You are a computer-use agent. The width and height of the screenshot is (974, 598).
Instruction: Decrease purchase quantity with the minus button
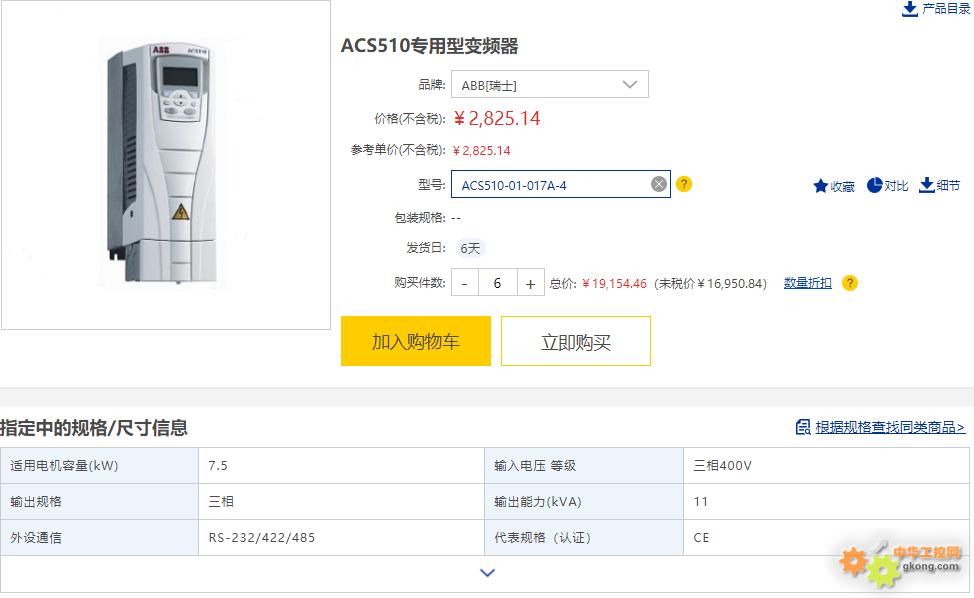pos(465,283)
